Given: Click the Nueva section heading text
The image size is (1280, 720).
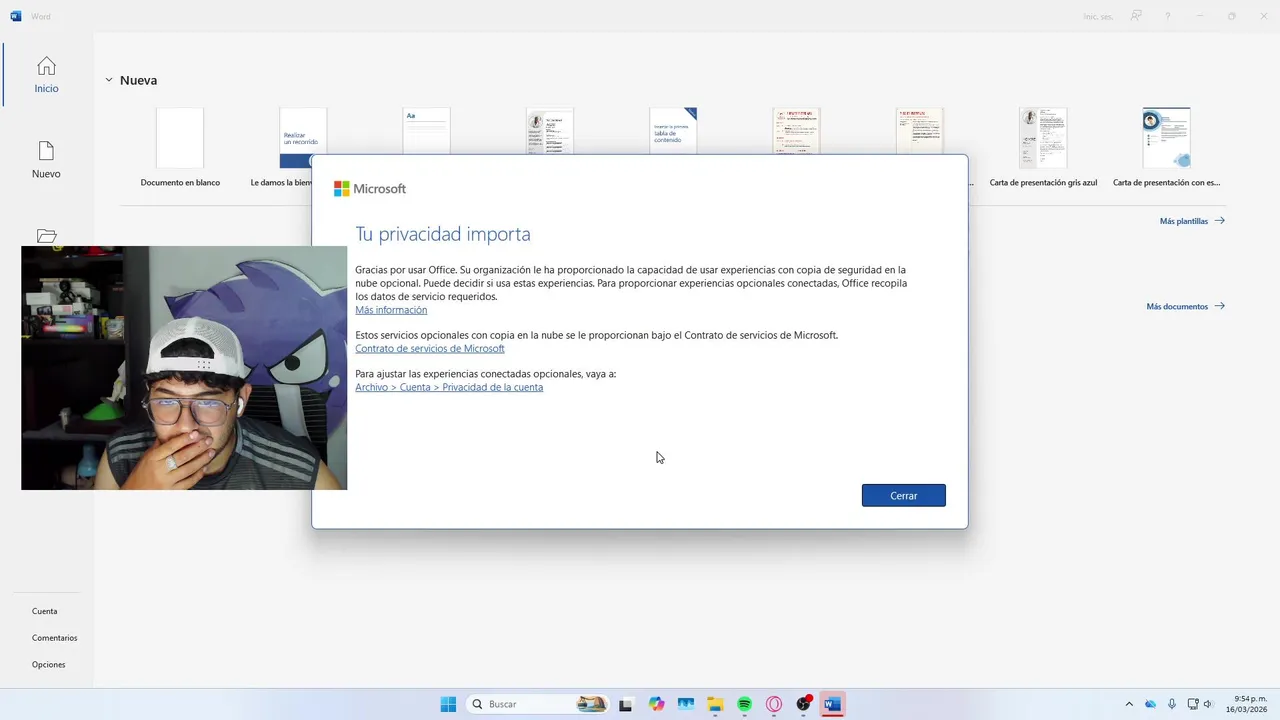Looking at the screenshot, I should (x=138, y=80).
